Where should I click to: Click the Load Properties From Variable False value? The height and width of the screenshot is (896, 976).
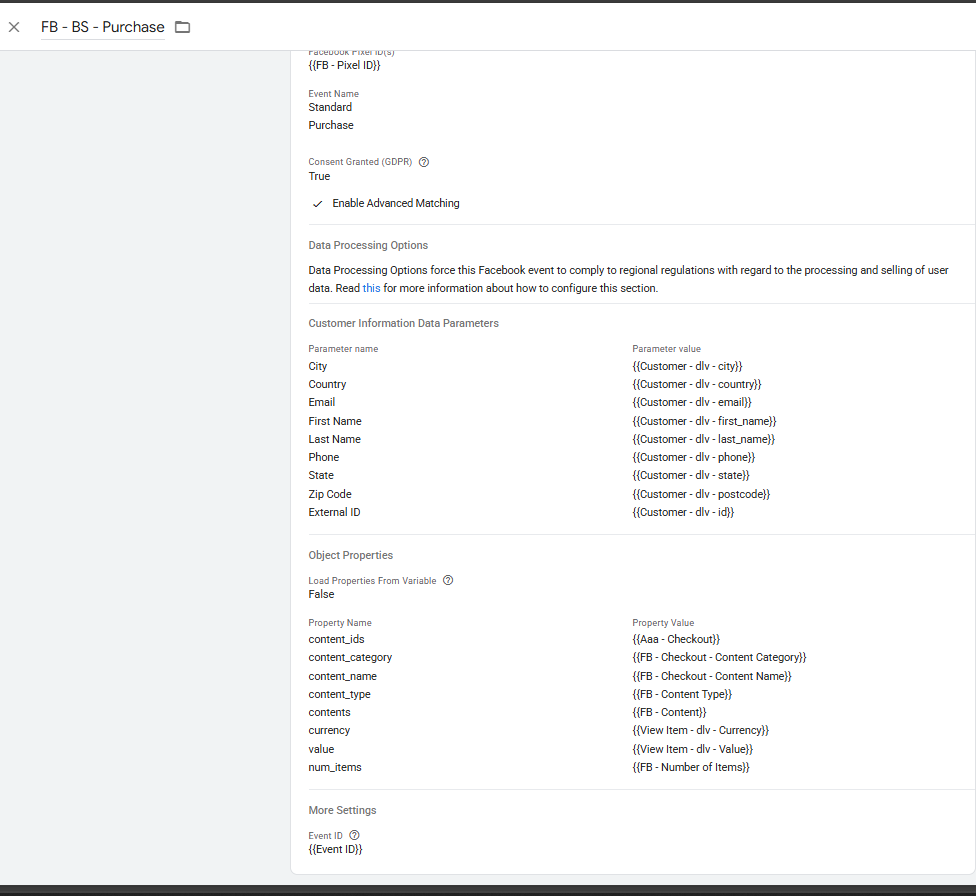[x=321, y=594]
